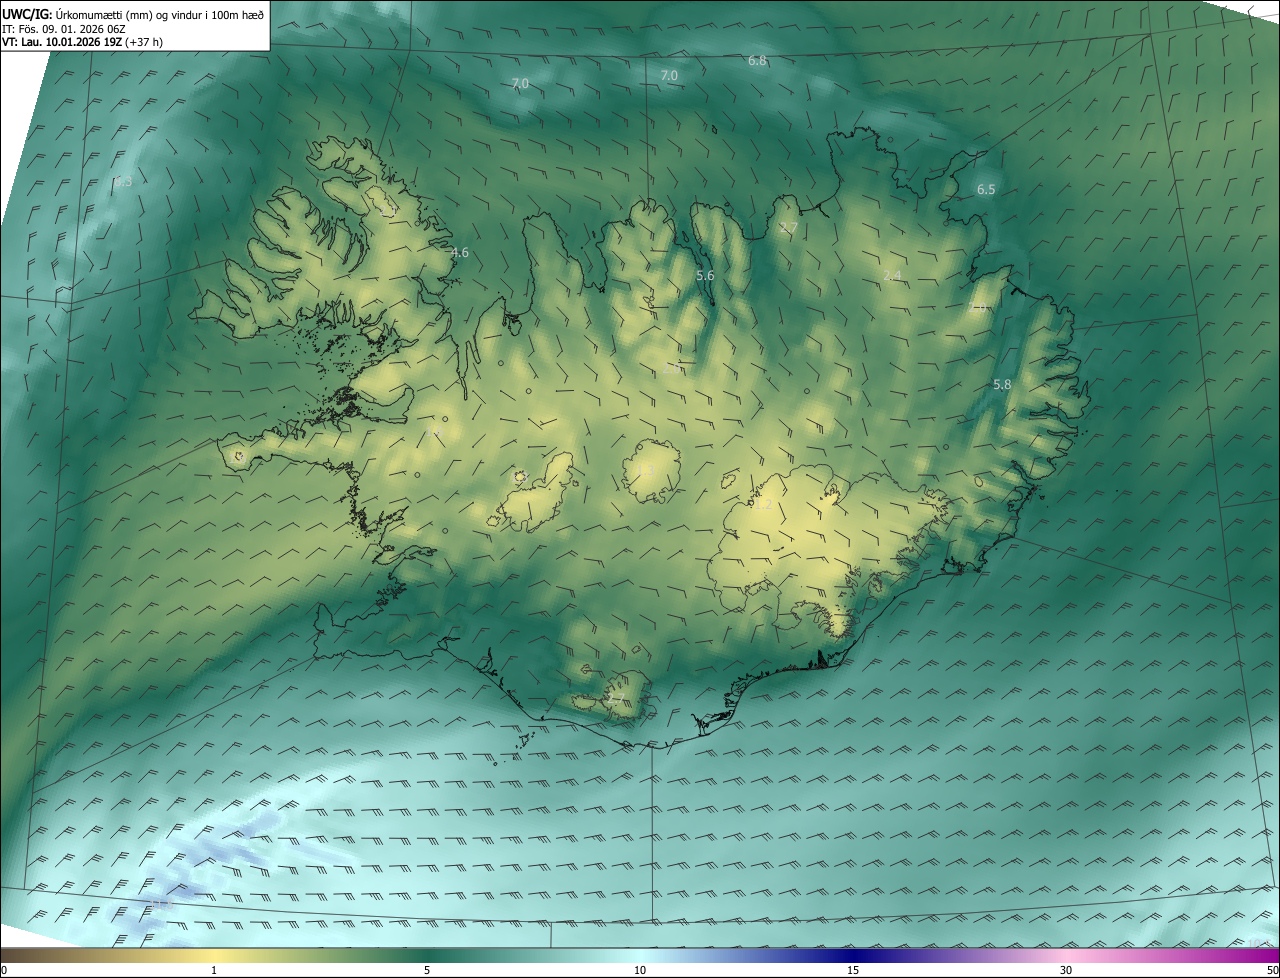Click the '10' tick label on the color scale

[640, 970]
